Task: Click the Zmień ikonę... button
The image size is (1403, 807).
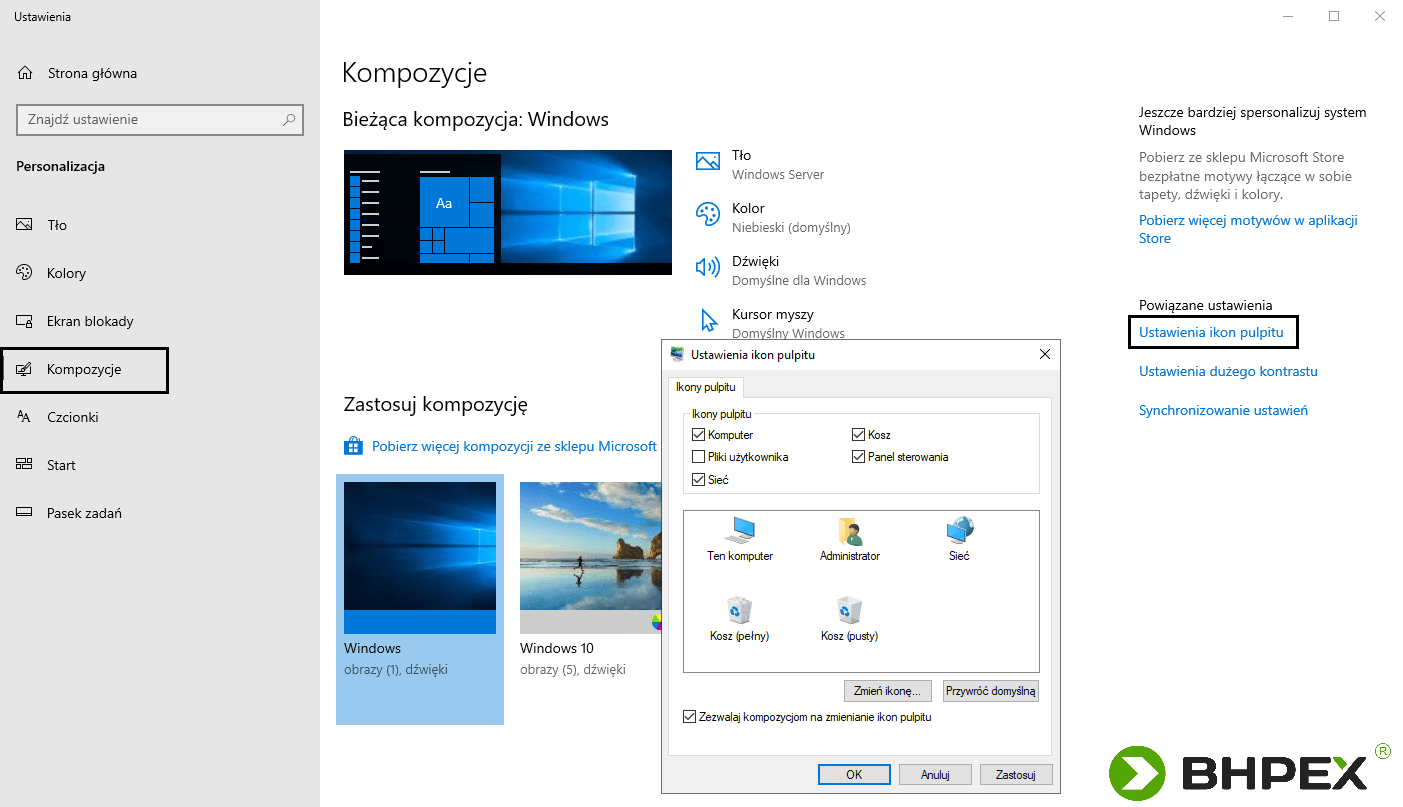Action: [x=888, y=691]
